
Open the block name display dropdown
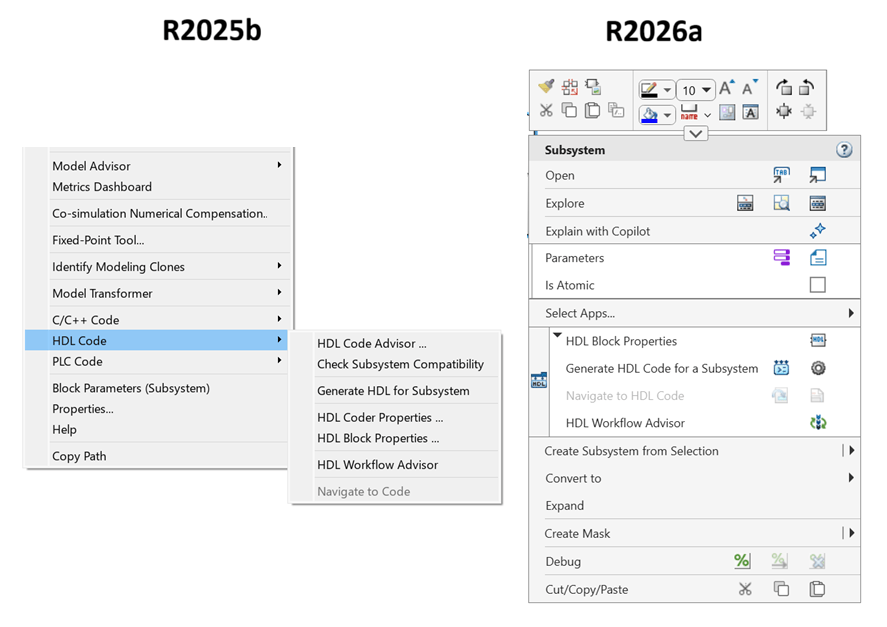[x=707, y=115]
